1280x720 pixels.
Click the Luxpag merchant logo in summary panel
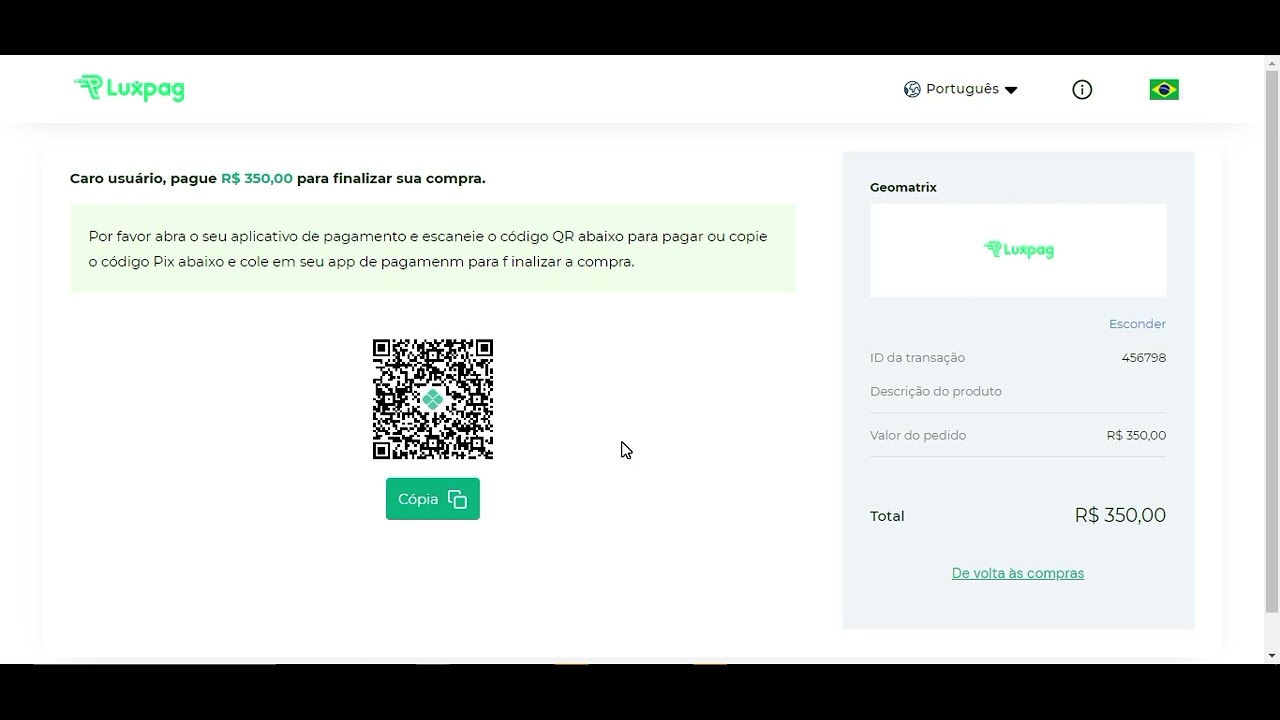(x=1018, y=250)
